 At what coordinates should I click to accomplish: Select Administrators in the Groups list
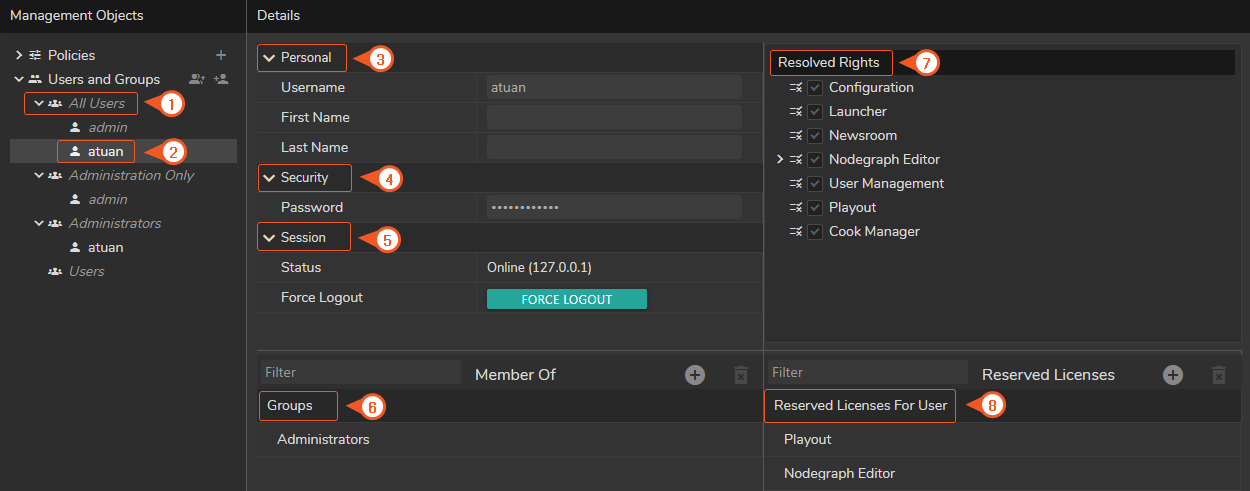(x=323, y=439)
